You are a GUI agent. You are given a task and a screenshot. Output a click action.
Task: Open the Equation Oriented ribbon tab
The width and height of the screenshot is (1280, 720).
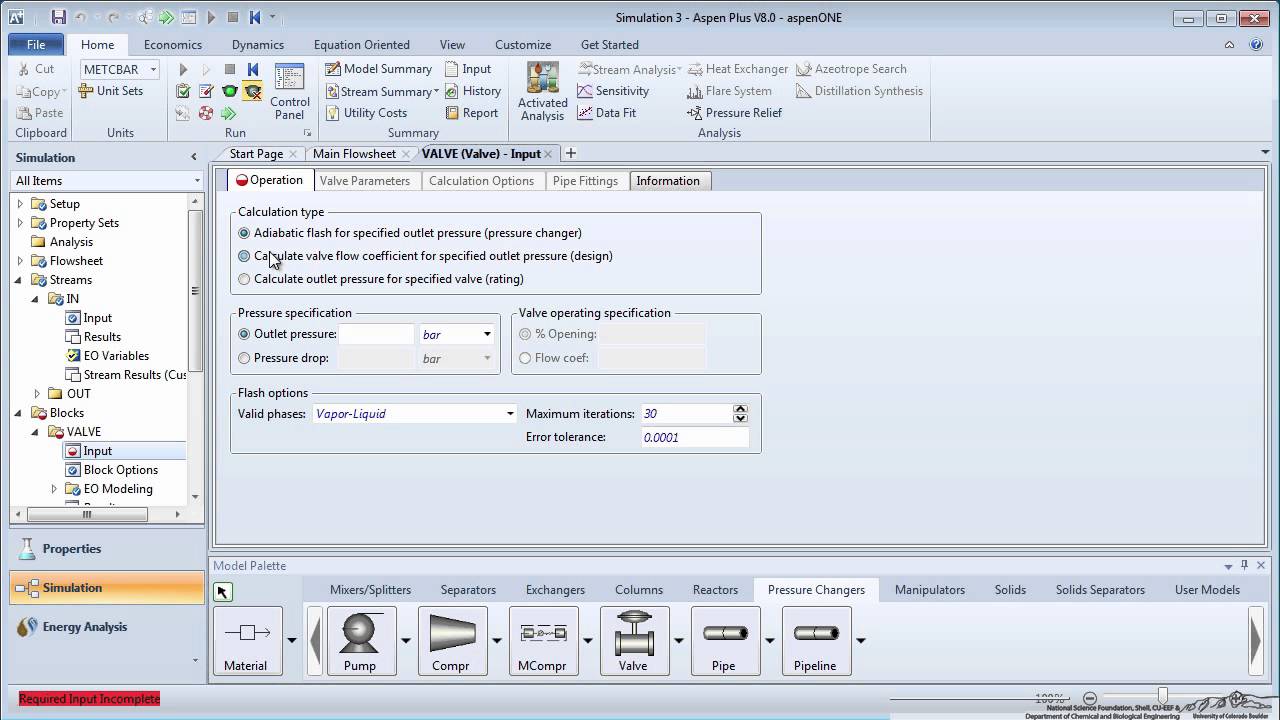click(x=362, y=45)
